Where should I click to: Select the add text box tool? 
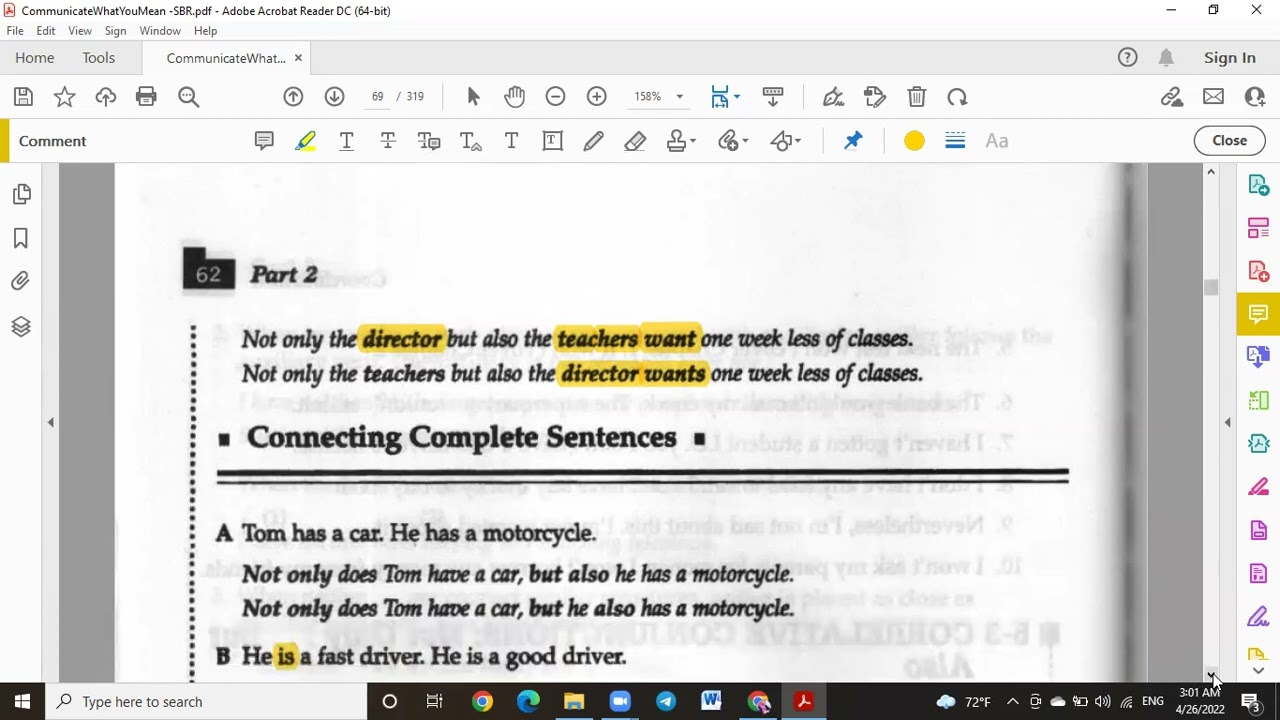[552, 141]
